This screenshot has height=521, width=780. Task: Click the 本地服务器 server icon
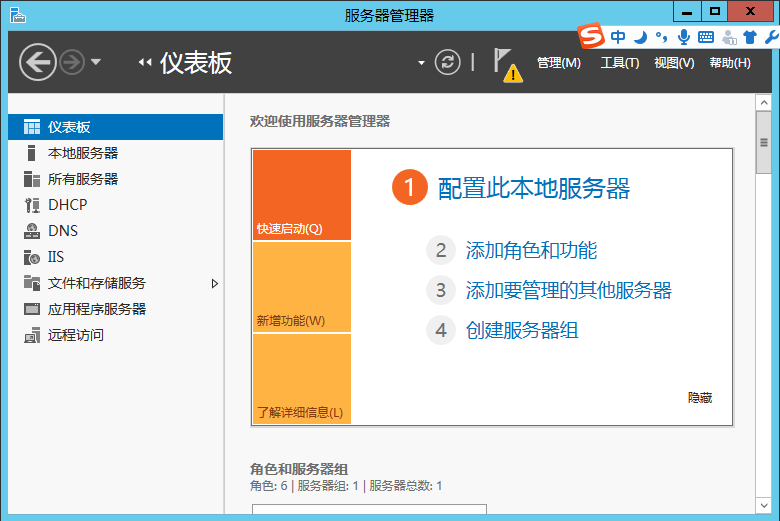coord(31,153)
